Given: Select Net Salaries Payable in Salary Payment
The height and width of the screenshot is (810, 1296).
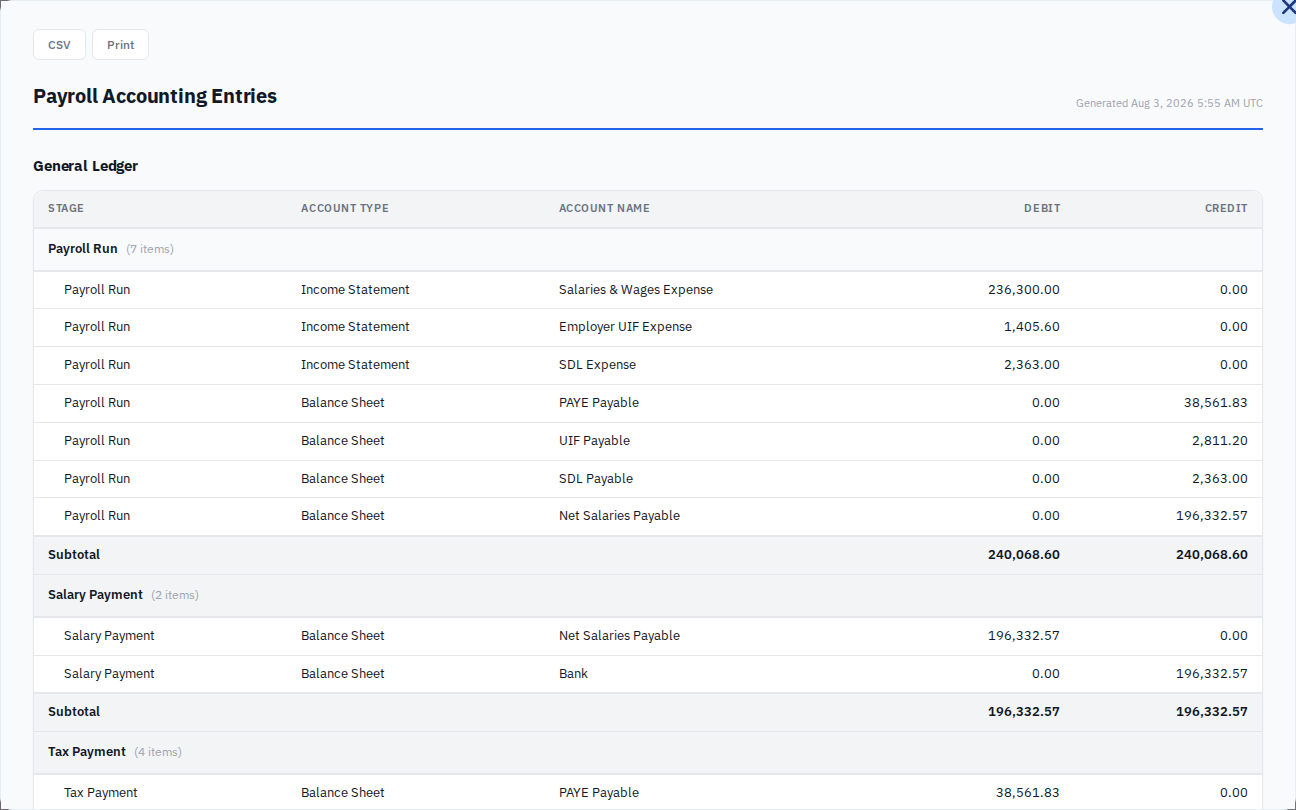Looking at the screenshot, I should [x=619, y=636].
